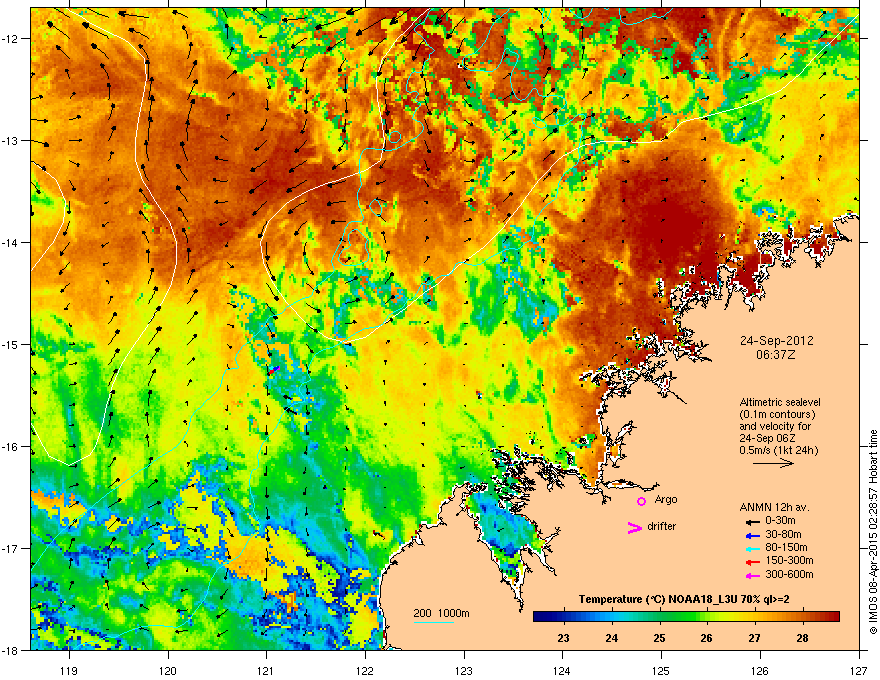Click colorbar tick label '27'
Image resolution: width=880 pixels, height=680 pixels.
pos(755,638)
